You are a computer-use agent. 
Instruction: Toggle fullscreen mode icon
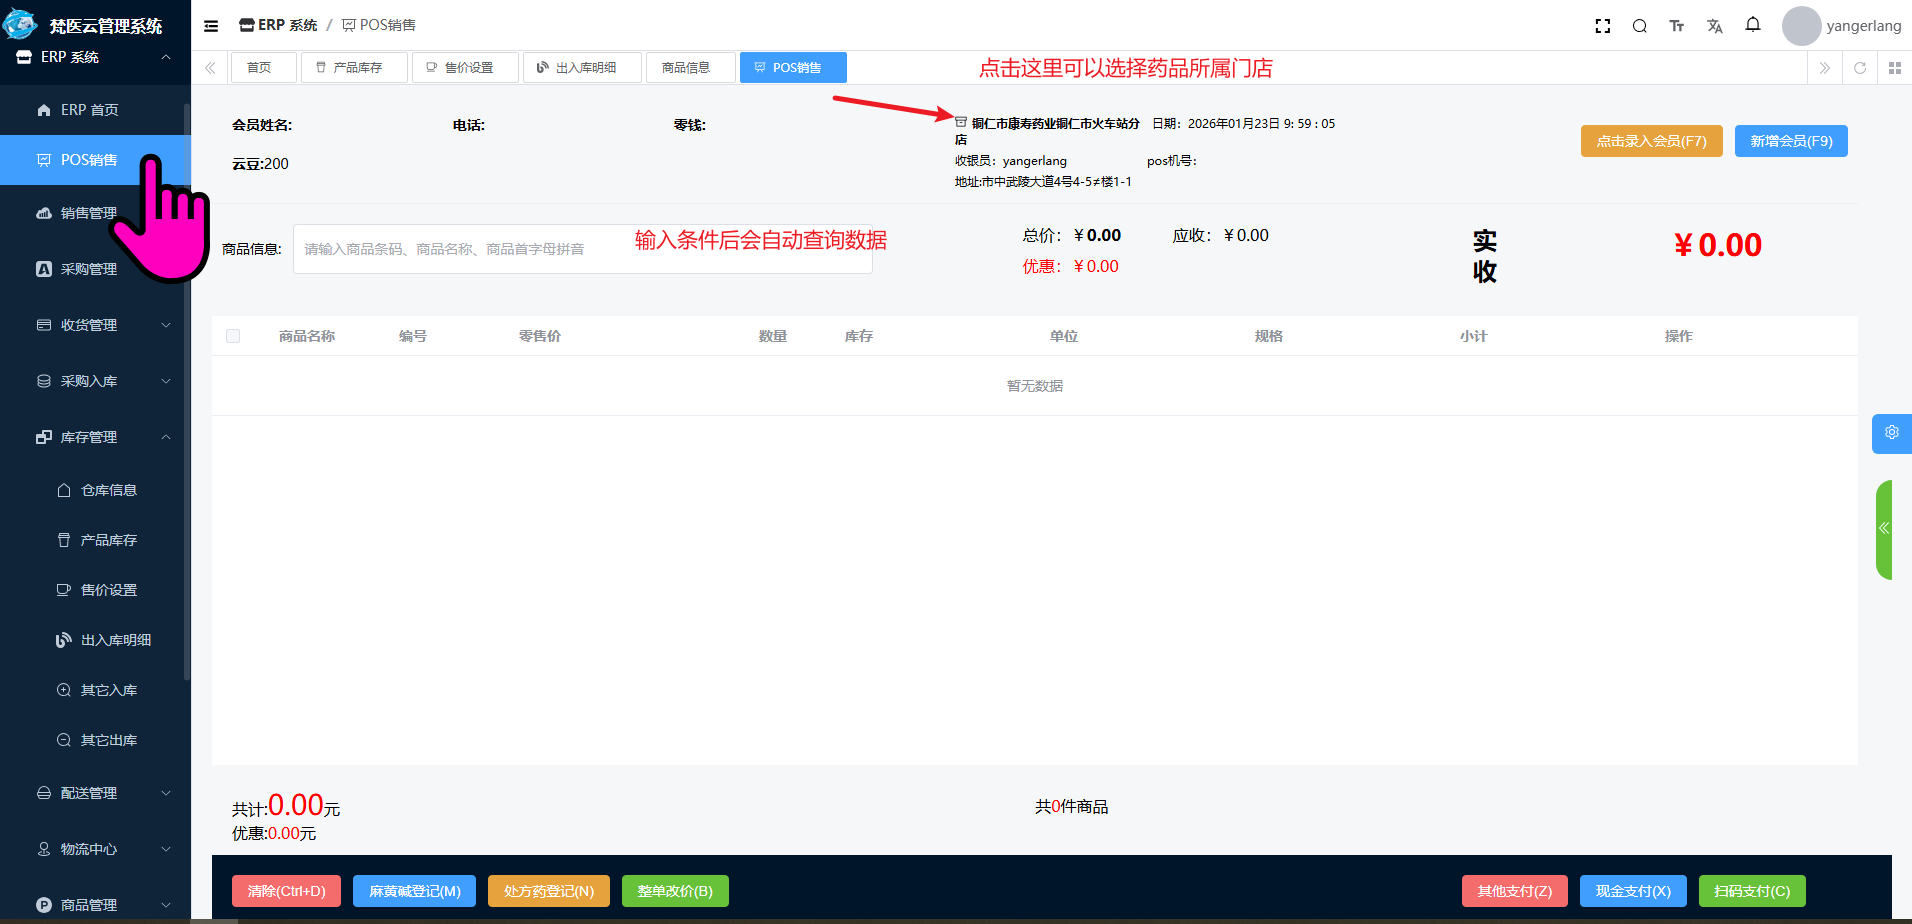(1602, 26)
